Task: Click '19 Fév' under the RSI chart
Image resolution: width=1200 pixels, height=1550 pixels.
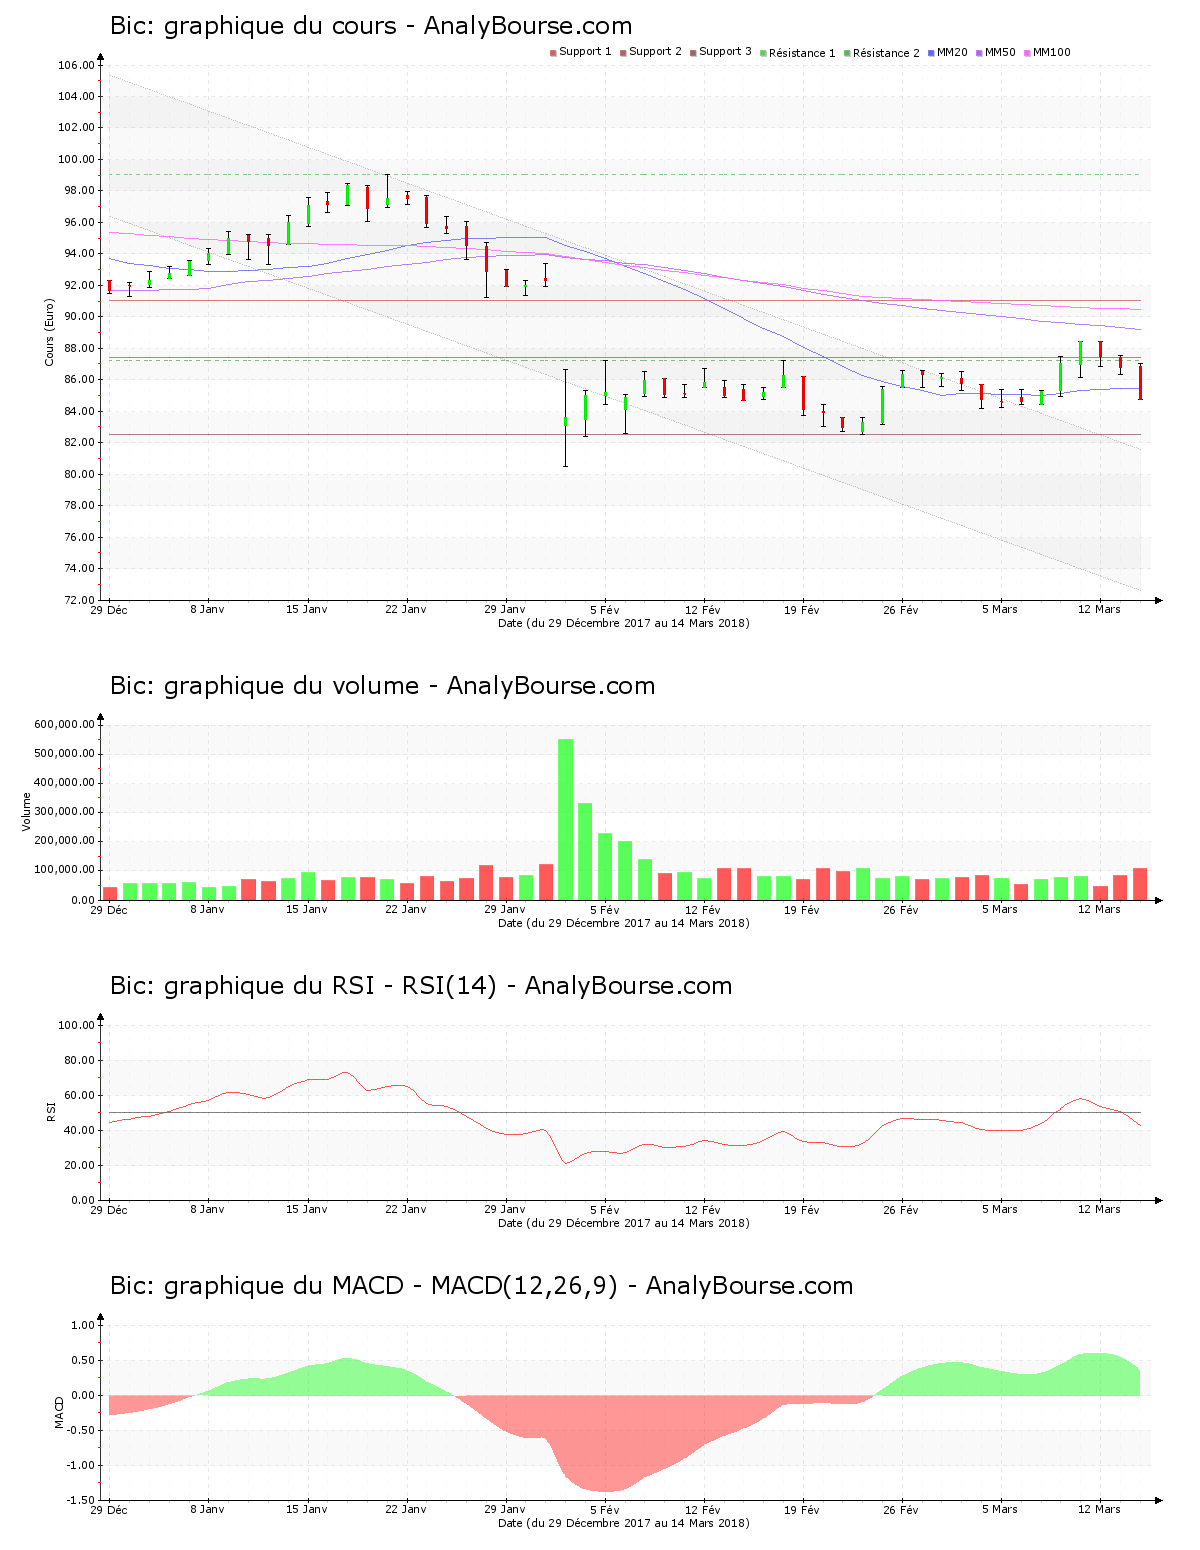Action: pyautogui.click(x=802, y=1210)
